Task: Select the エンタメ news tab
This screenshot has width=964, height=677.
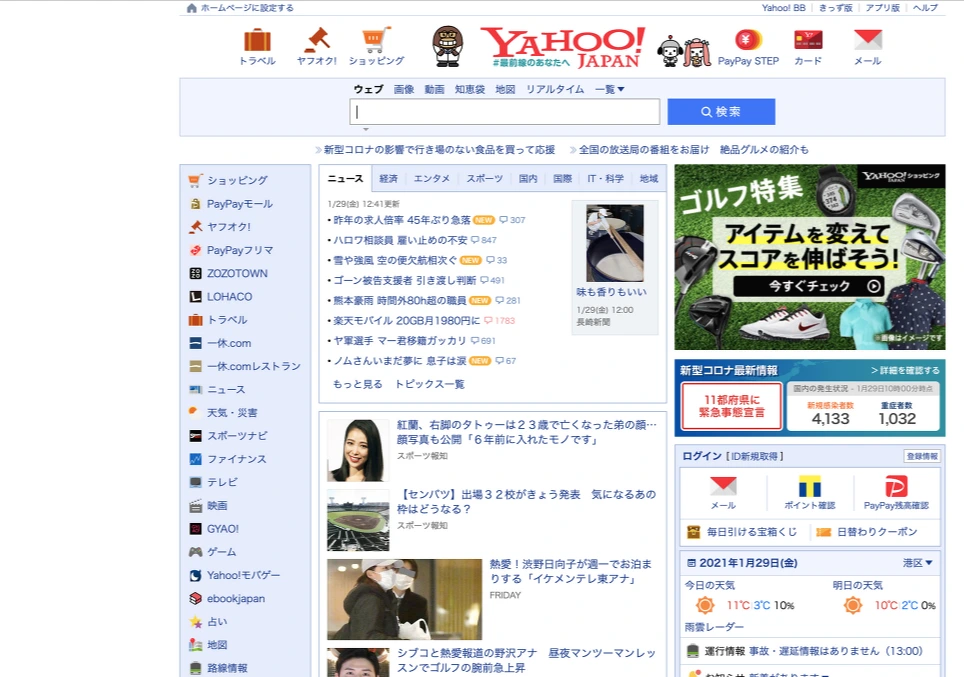Action: [432, 179]
